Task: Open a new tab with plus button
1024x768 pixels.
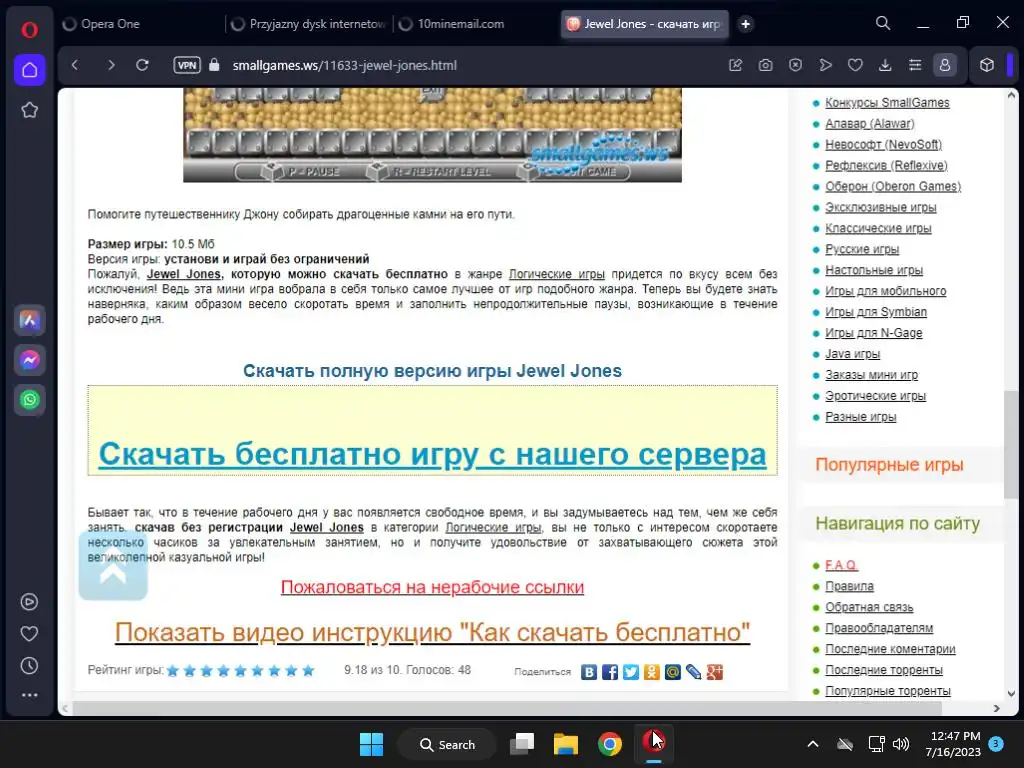Action: 745,24
